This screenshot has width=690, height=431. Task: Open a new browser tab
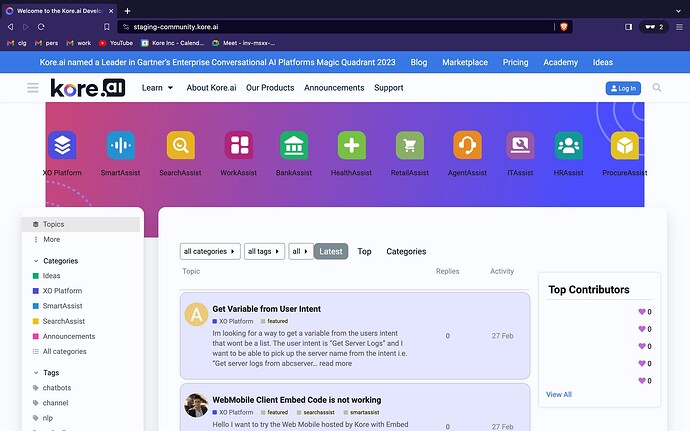pos(127,11)
